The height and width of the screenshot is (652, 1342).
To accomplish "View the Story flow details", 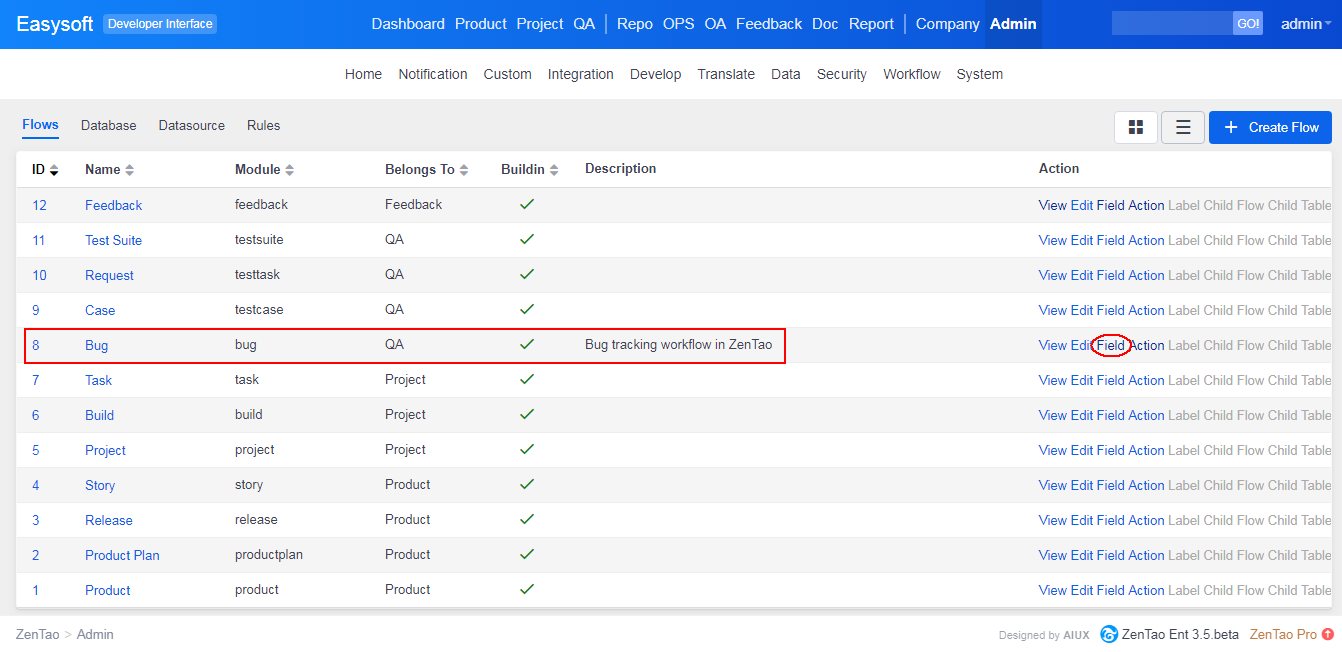I will pyautogui.click(x=1052, y=485).
